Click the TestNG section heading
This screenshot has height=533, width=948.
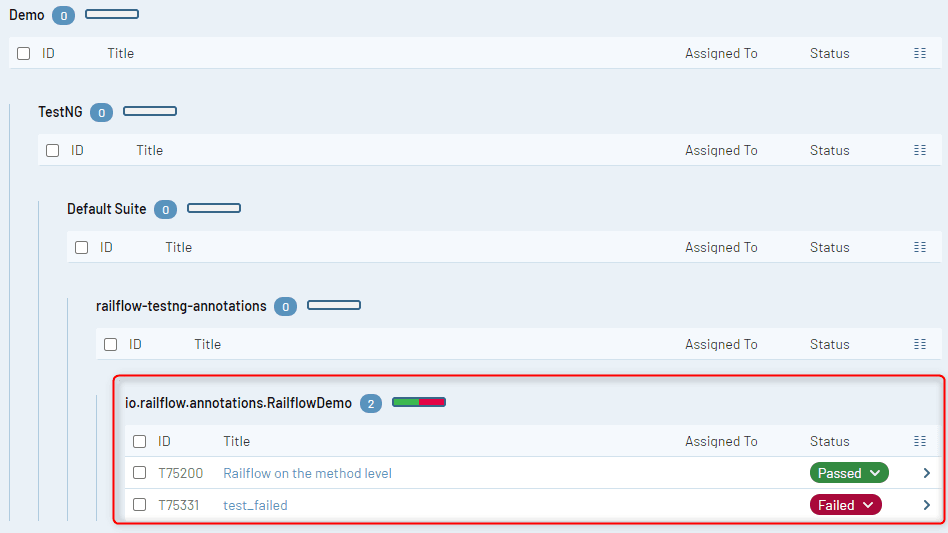click(x=60, y=112)
